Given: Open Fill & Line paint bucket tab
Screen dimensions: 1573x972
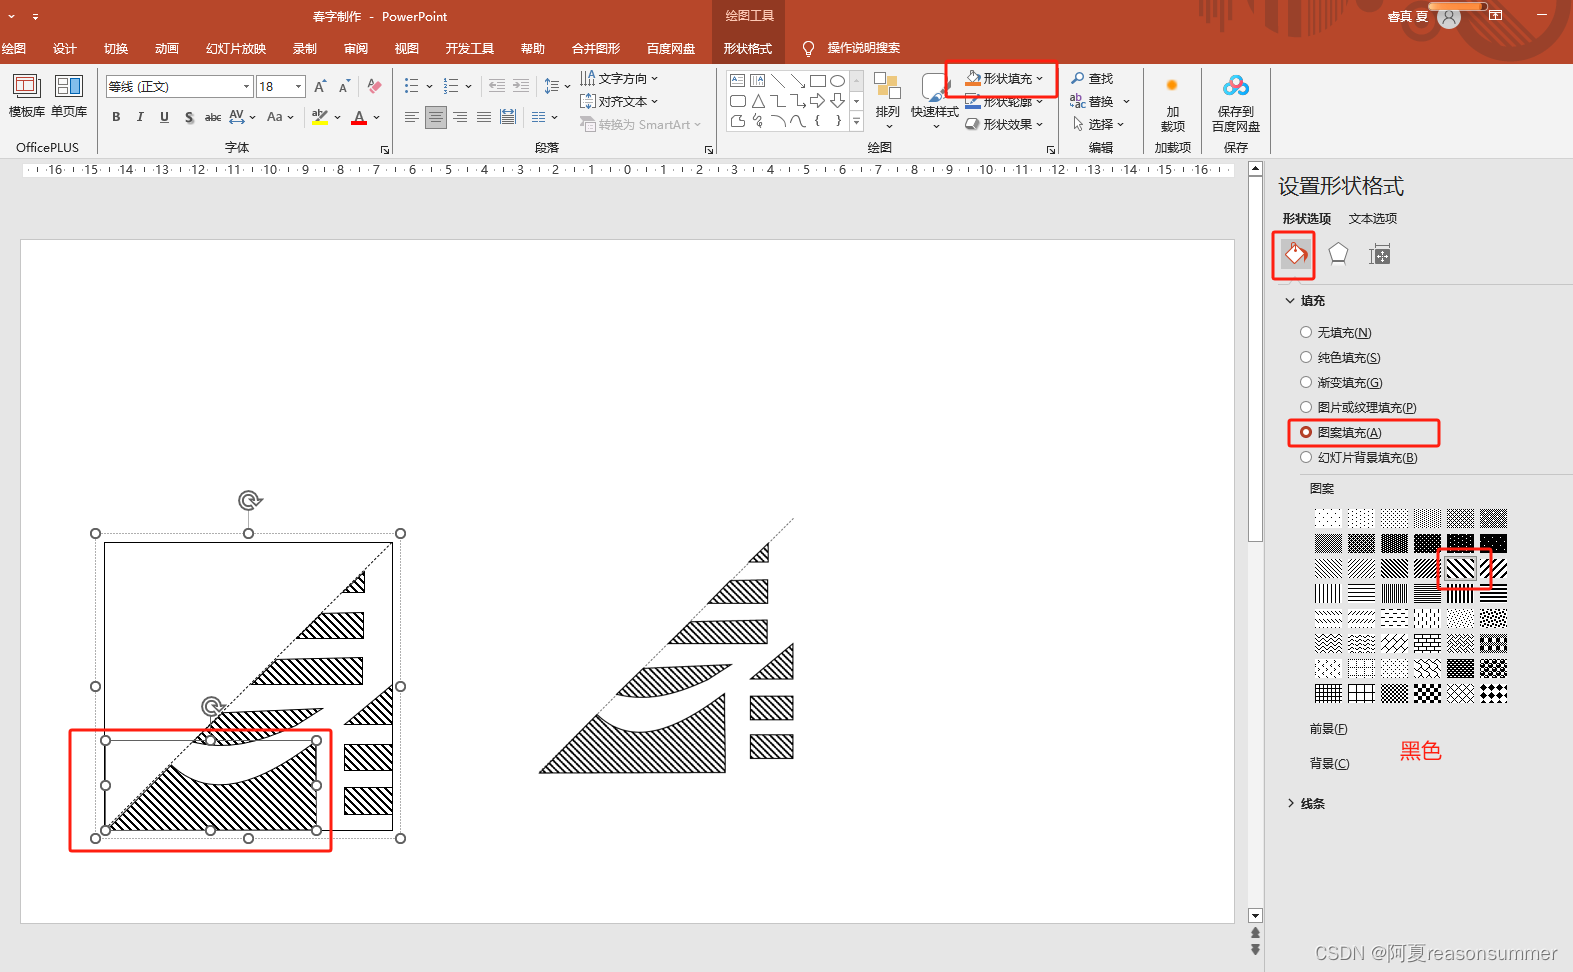Looking at the screenshot, I should pyautogui.click(x=1295, y=254).
